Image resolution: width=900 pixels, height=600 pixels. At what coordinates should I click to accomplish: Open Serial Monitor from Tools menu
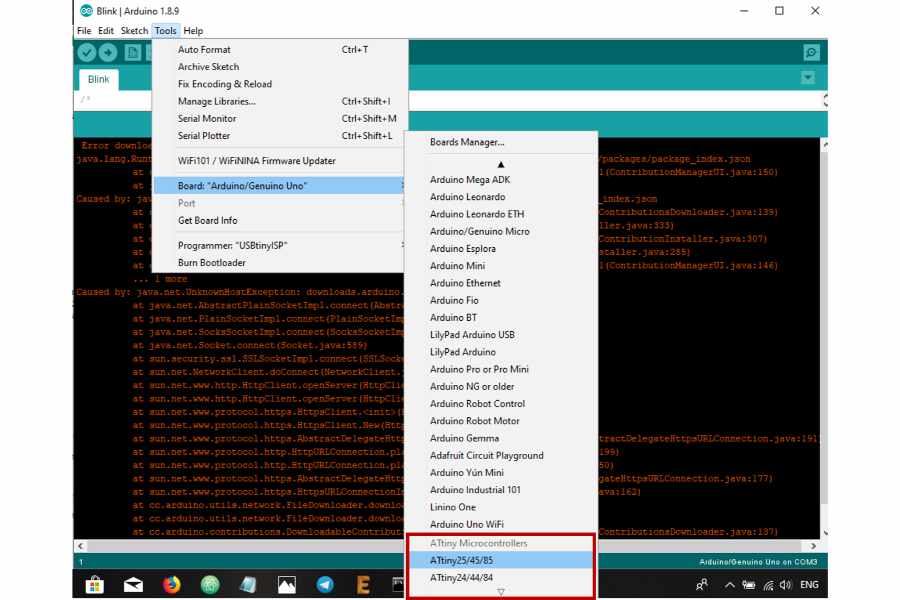[x=278, y=119]
